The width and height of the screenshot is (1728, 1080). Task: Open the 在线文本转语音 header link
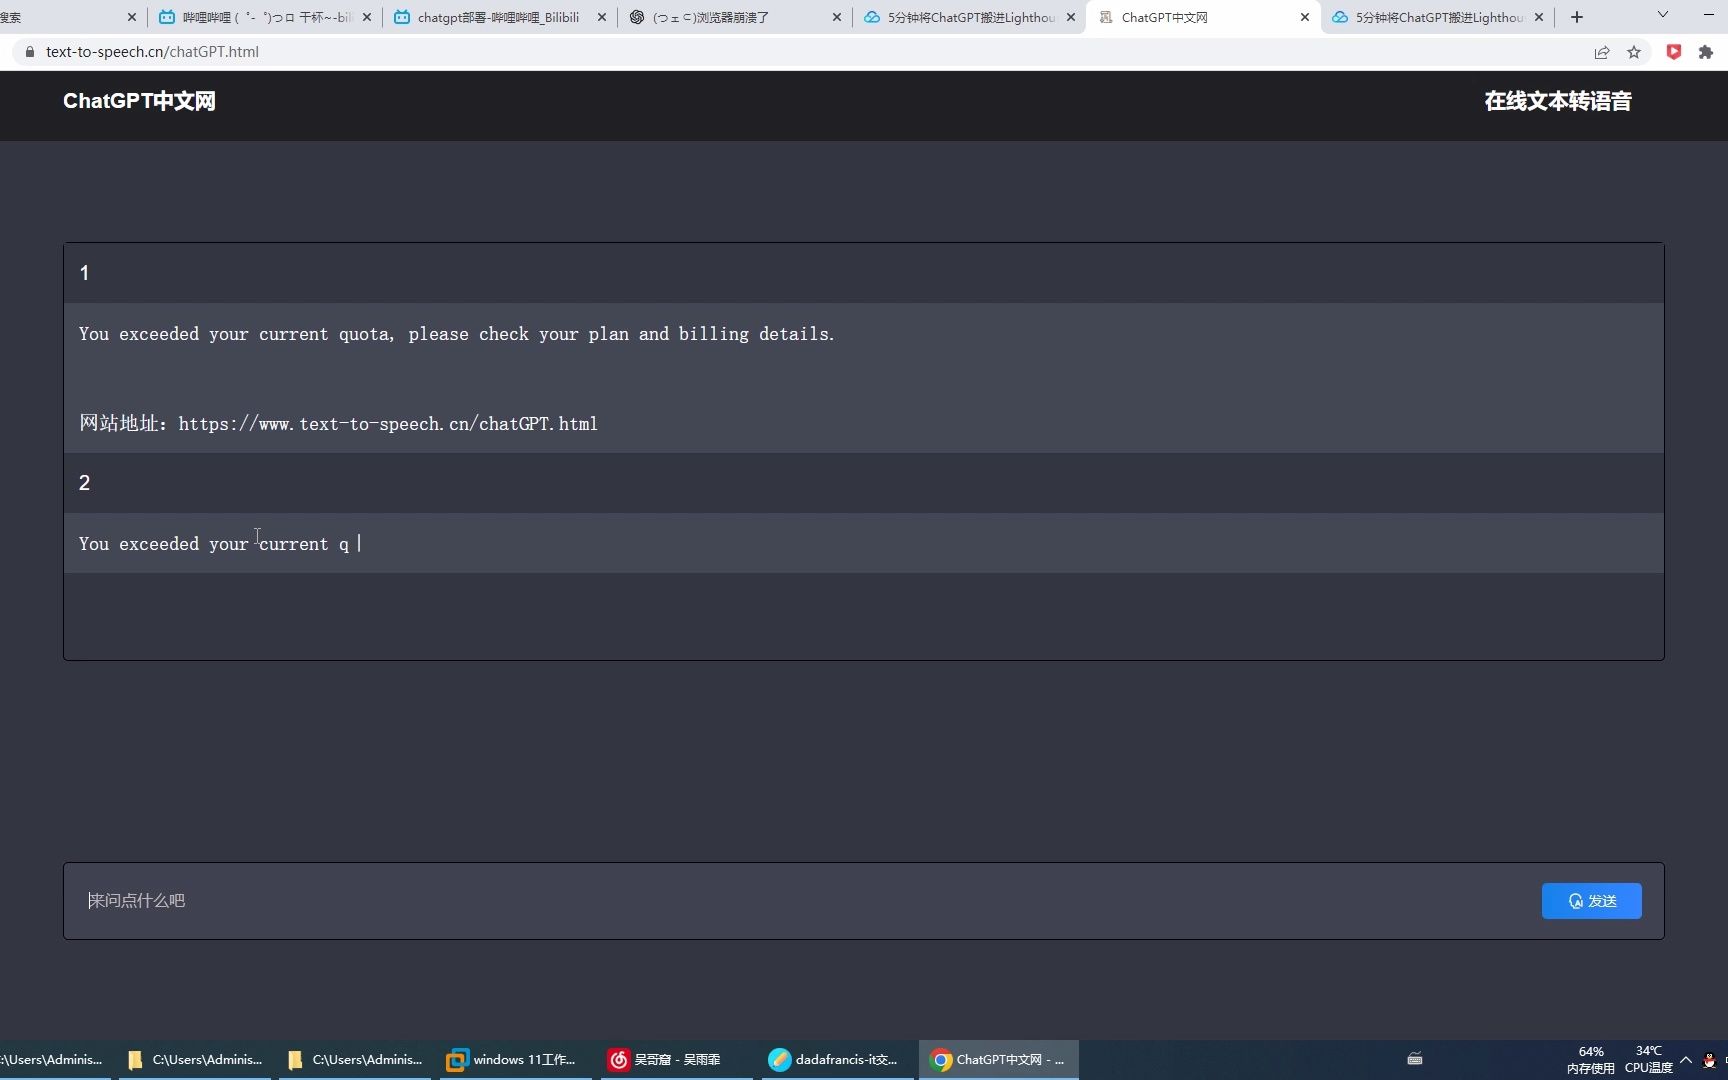coord(1557,101)
